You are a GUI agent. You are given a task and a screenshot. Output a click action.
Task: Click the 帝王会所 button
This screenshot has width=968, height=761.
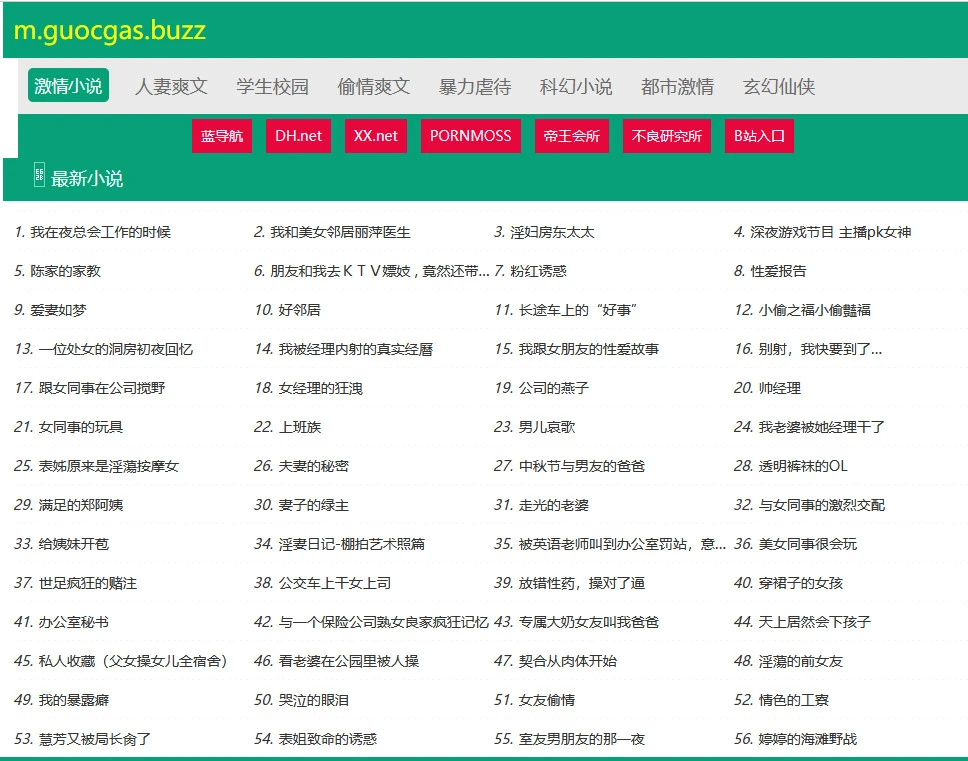572,136
